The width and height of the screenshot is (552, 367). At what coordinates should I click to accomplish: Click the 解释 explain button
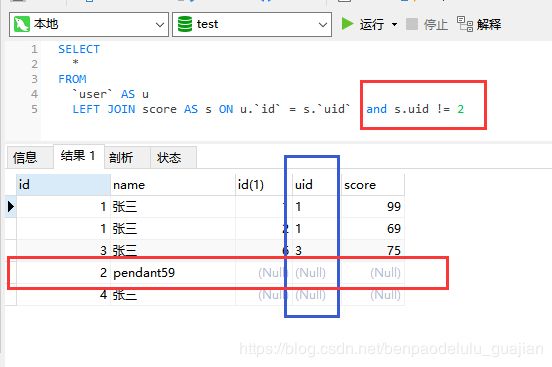479,24
